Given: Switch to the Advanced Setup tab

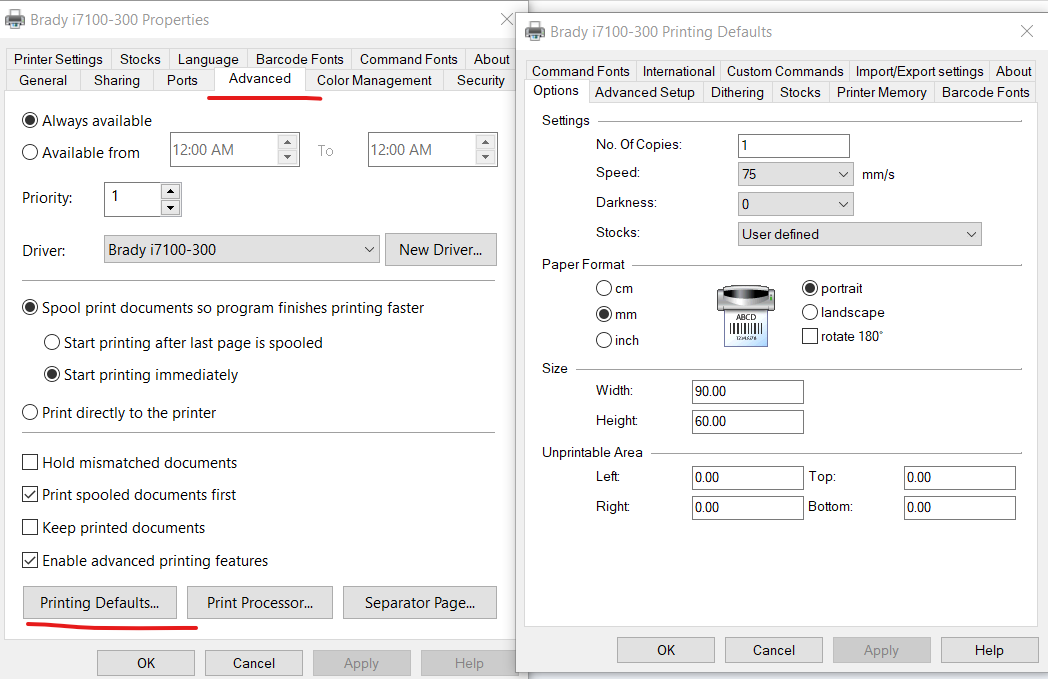Looking at the screenshot, I should (644, 92).
